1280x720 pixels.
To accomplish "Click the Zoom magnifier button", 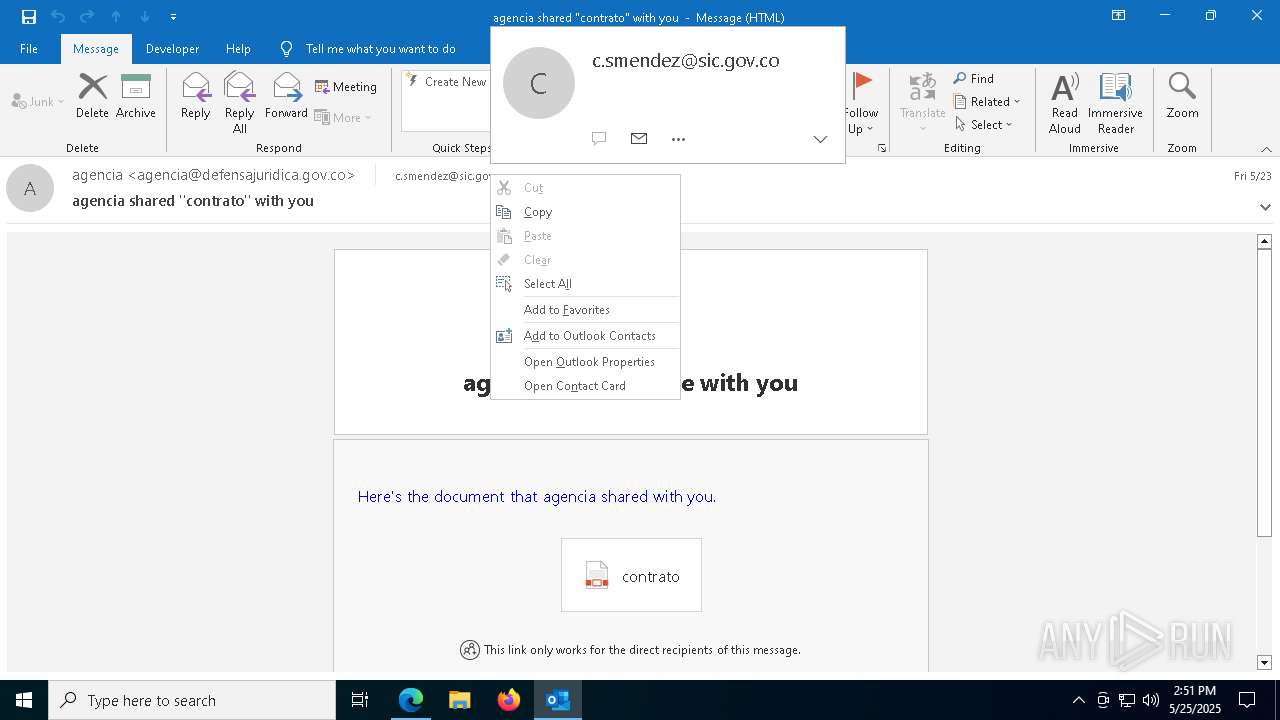I will click(1182, 96).
